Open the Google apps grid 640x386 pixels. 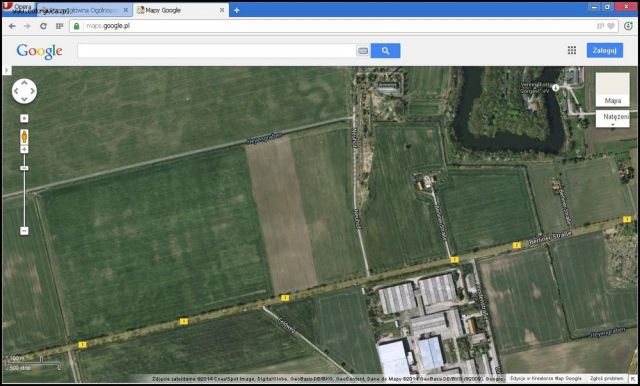tap(572, 50)
